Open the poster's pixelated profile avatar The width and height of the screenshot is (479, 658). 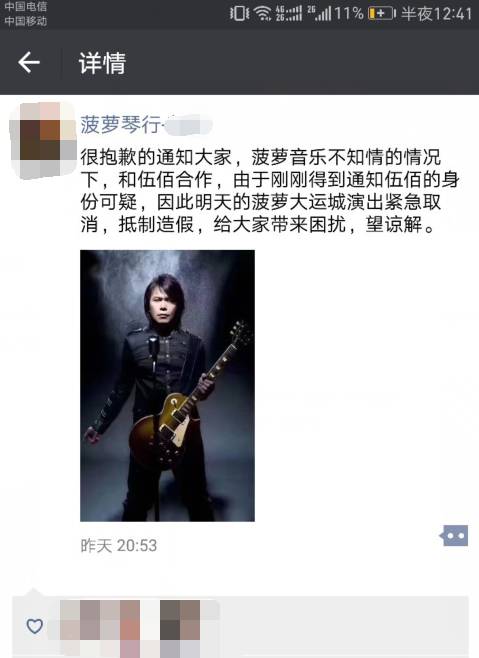43,140
